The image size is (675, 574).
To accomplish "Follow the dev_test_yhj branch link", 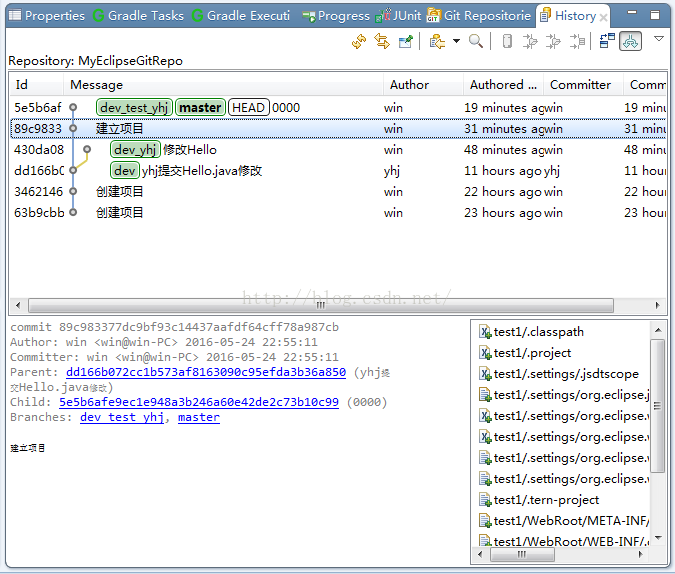I will [x=122, y=417].
